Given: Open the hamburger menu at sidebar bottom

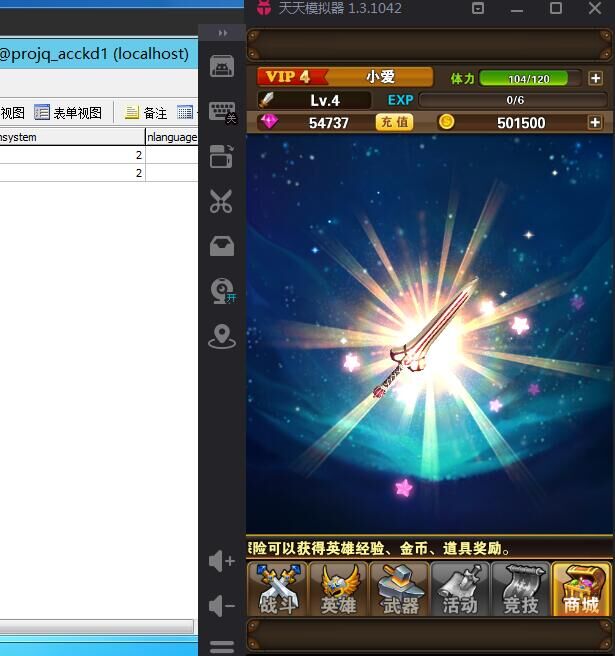Looking at the screenshot, I should click(x=221, y=646).
